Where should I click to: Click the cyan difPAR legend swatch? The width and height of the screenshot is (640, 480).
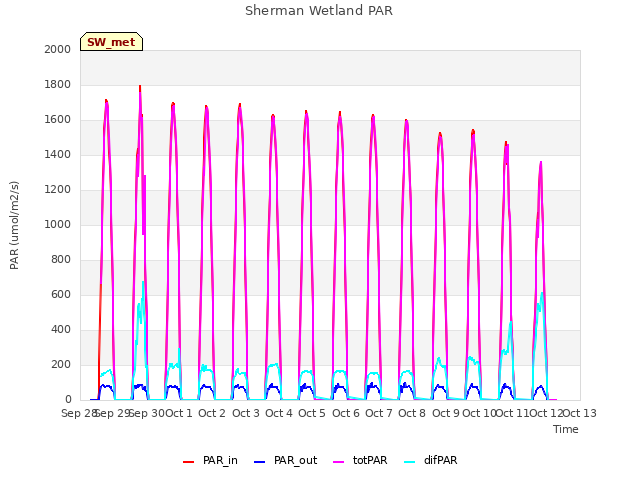click(x=409, y=462)
